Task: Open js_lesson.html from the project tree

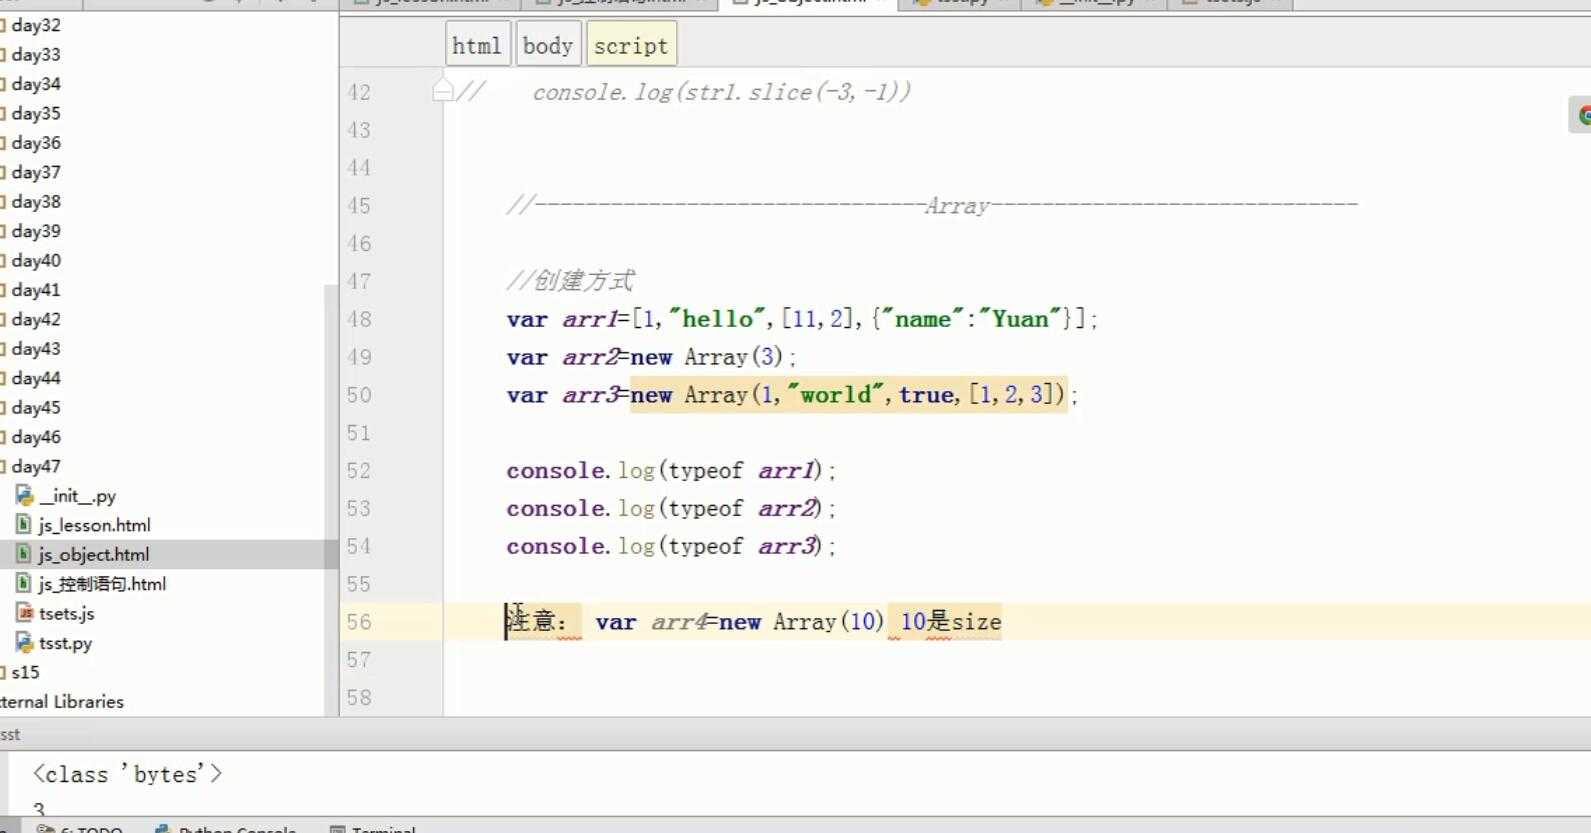Action: (x=95, y=524)
